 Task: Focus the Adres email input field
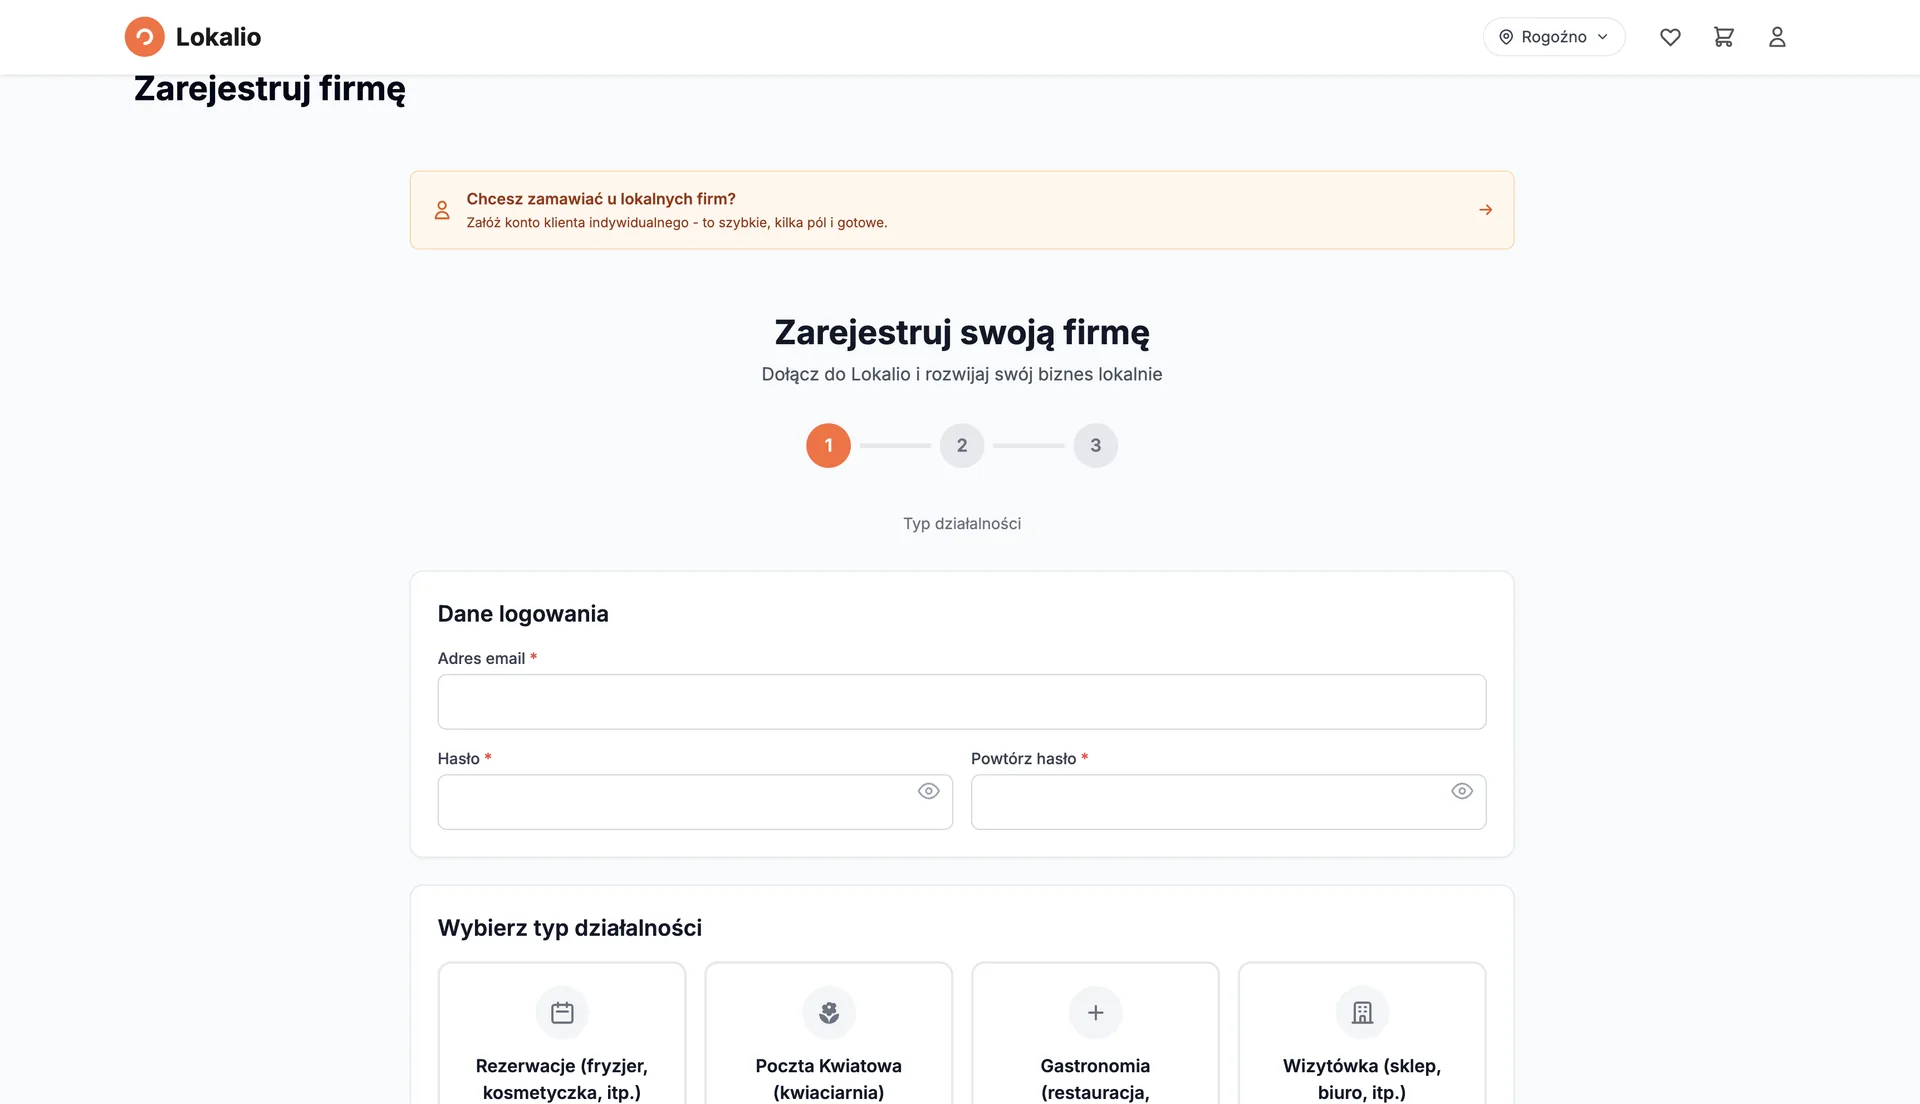[962, 702]
